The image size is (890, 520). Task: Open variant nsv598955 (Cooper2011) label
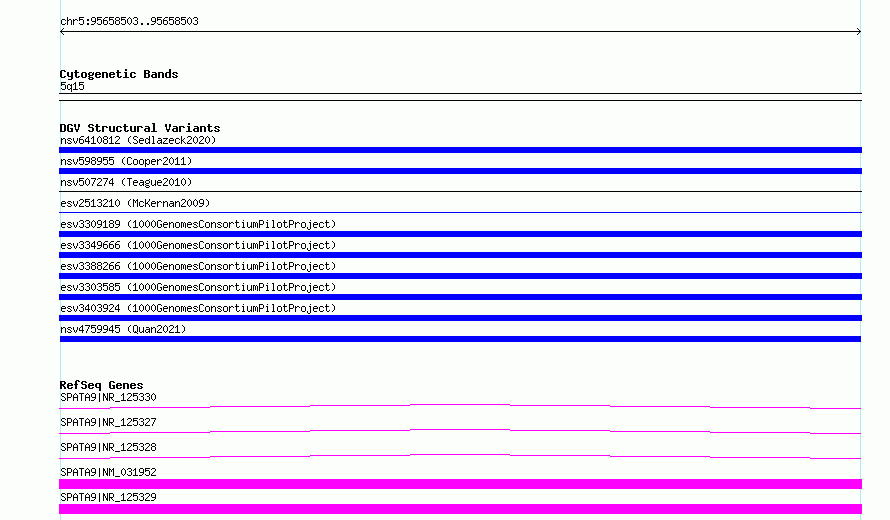[126, 161]
